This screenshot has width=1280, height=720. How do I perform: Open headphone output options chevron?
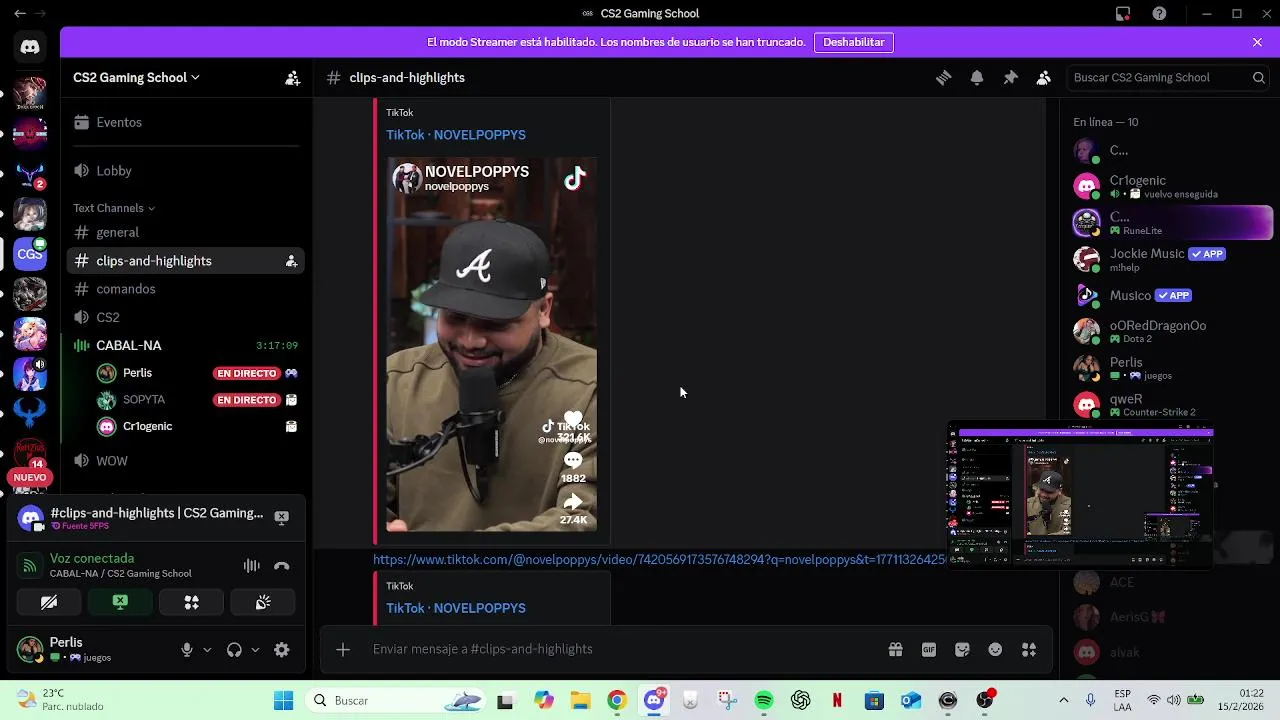pyautogui.click(x=255, y=650)
